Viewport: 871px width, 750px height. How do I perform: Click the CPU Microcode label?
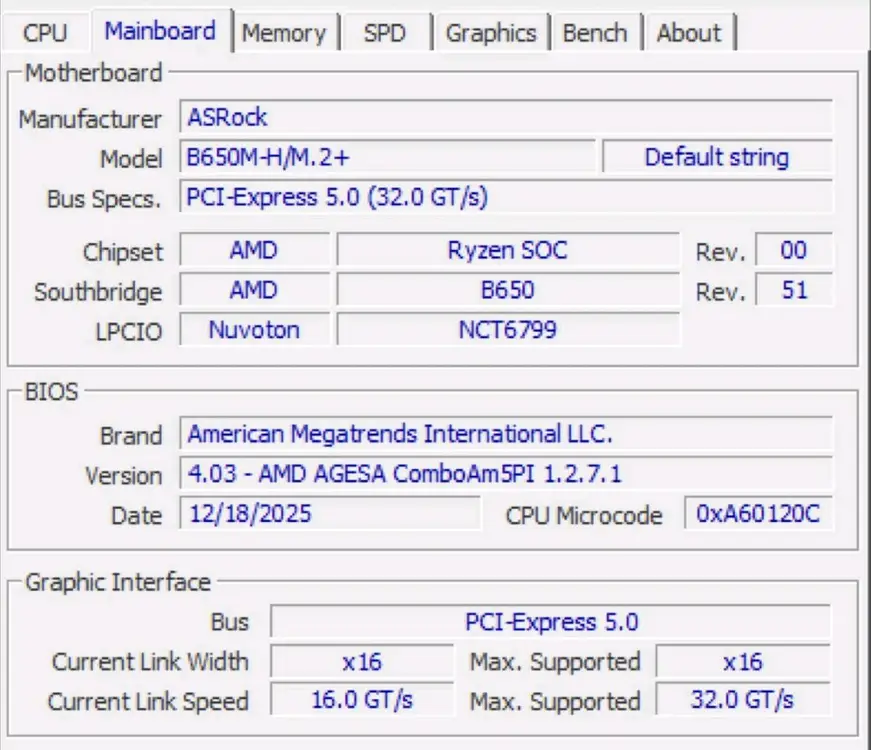pyautogui.click(x=584, y=516)
